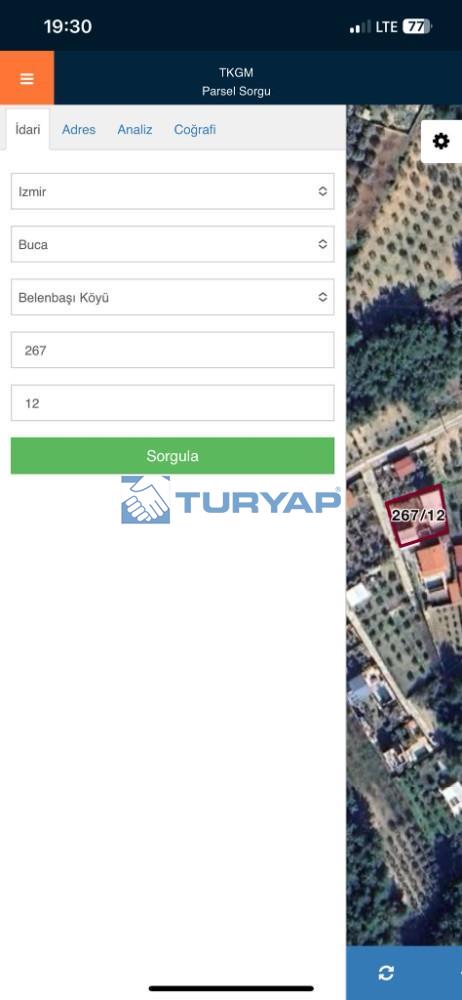This screenshot has width=462, height=1000.
Task: Tap the TKGM Parsel Sorgu header title
Action: (236, 82)
